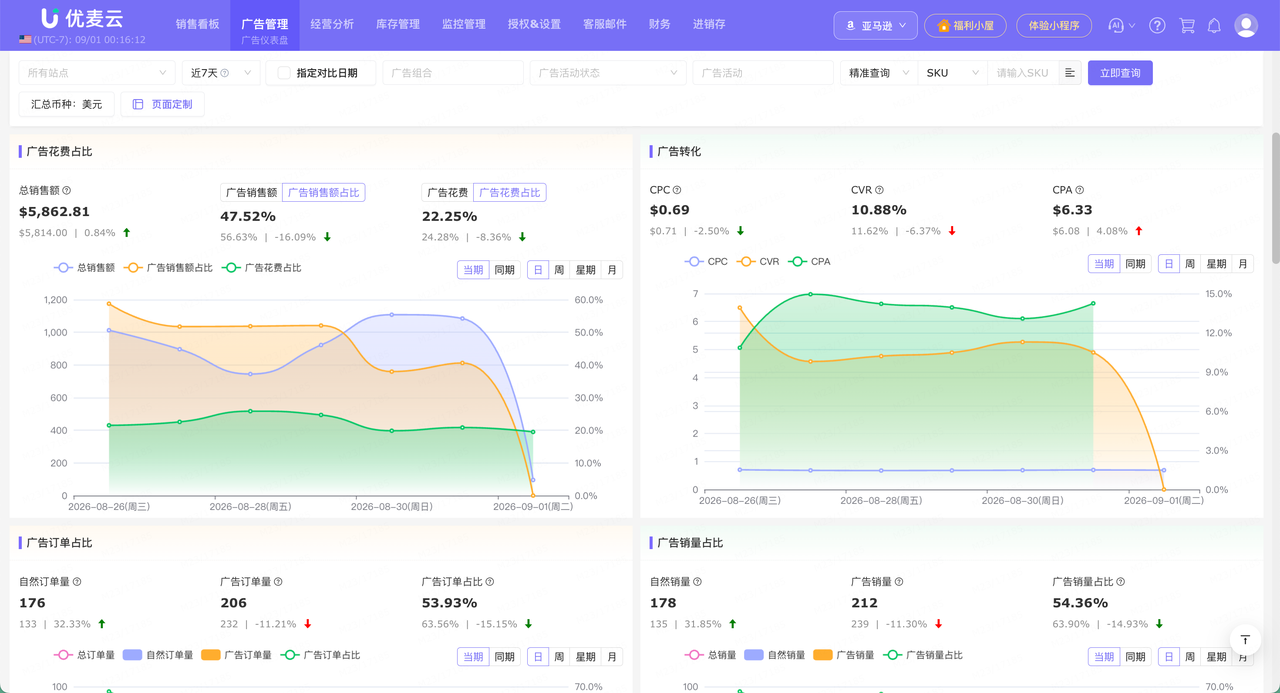Open the 广告活动 selector
The width and height of the screenshot is (1280, 693).
[x=763, y=73]
